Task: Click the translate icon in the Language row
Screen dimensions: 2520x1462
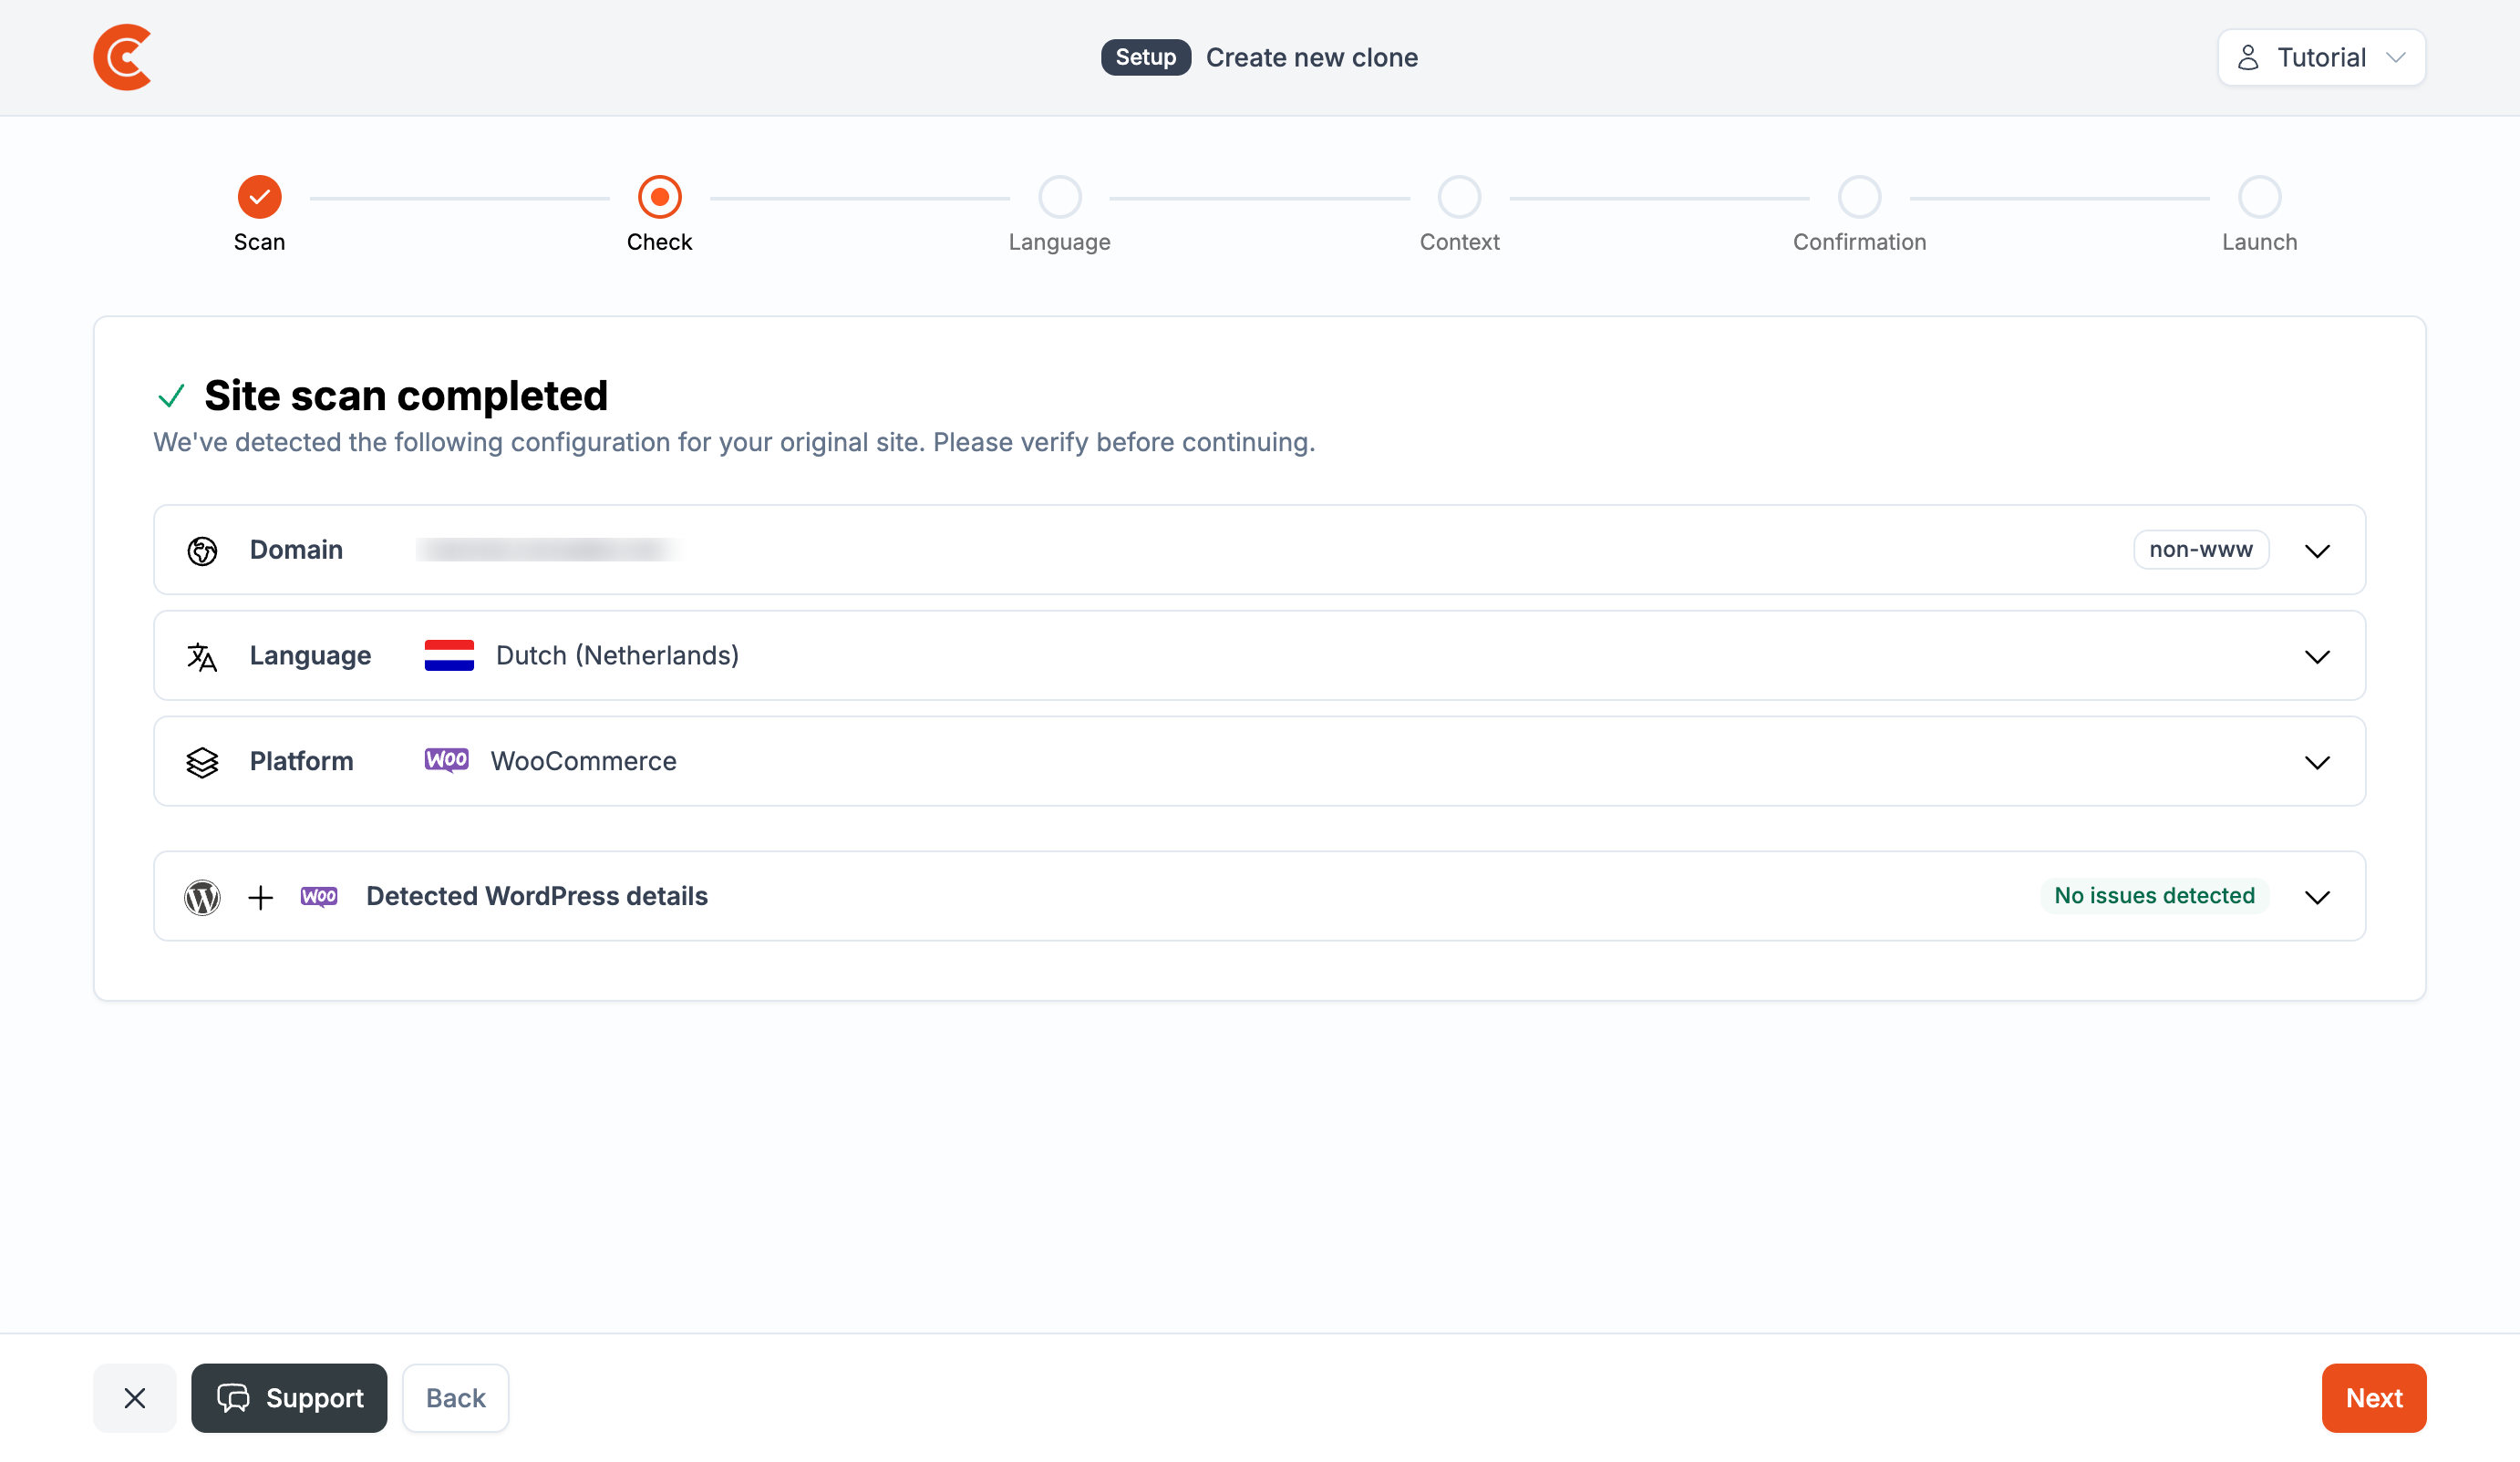Action: tap(202, 657)
